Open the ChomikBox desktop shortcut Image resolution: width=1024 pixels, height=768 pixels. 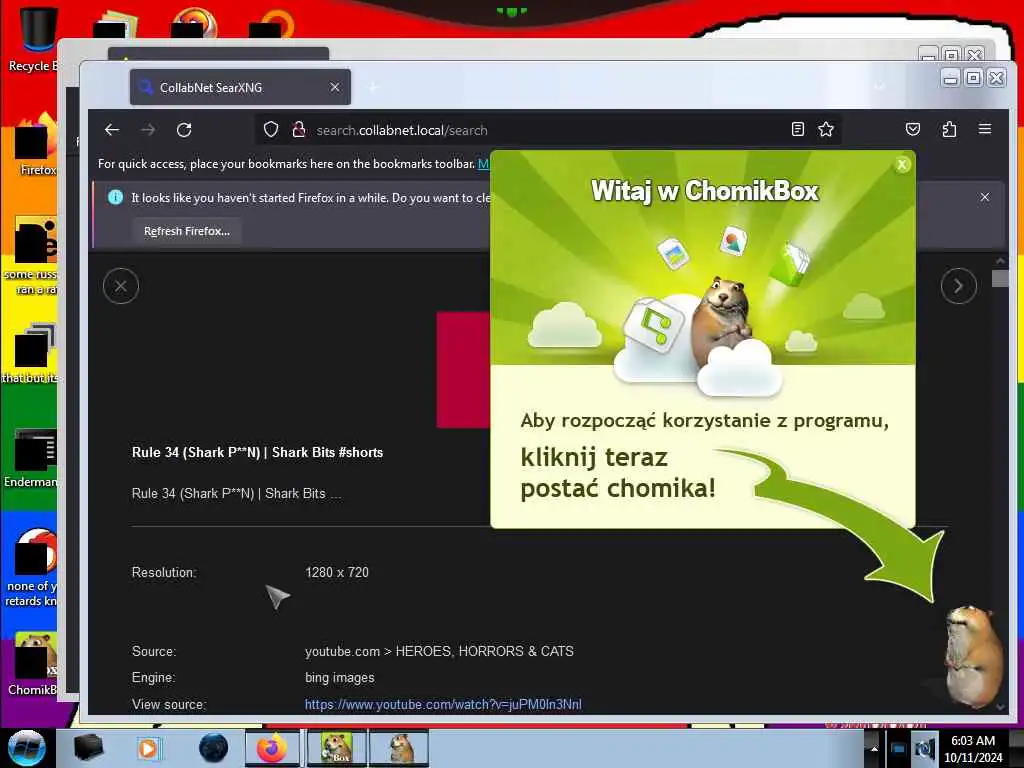point(34,664)
